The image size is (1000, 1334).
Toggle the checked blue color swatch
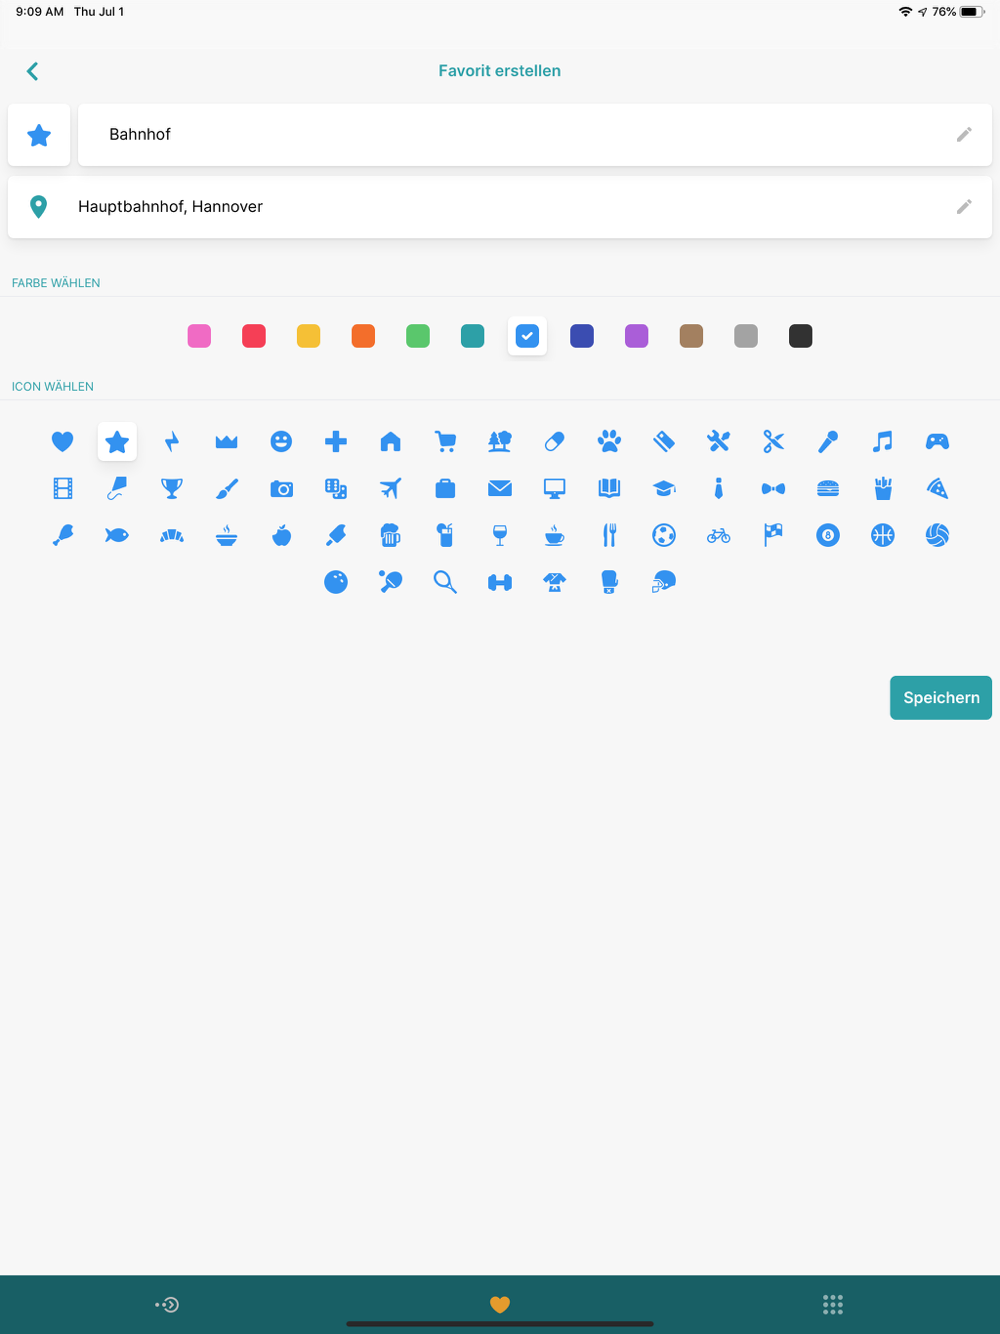pyautogui.click(x=527, y=336)
